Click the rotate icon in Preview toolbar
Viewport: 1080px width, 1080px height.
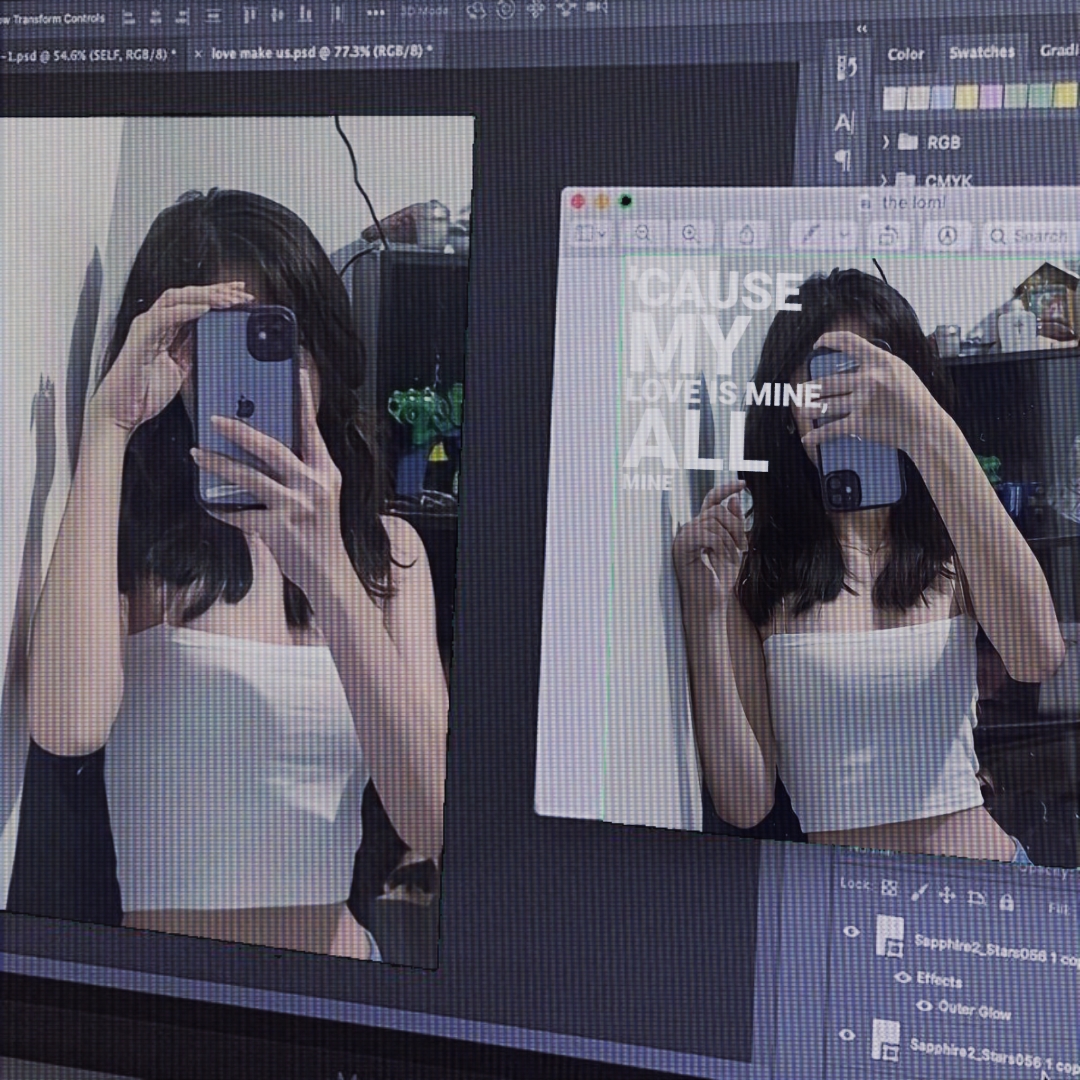[x=888, y=234]
